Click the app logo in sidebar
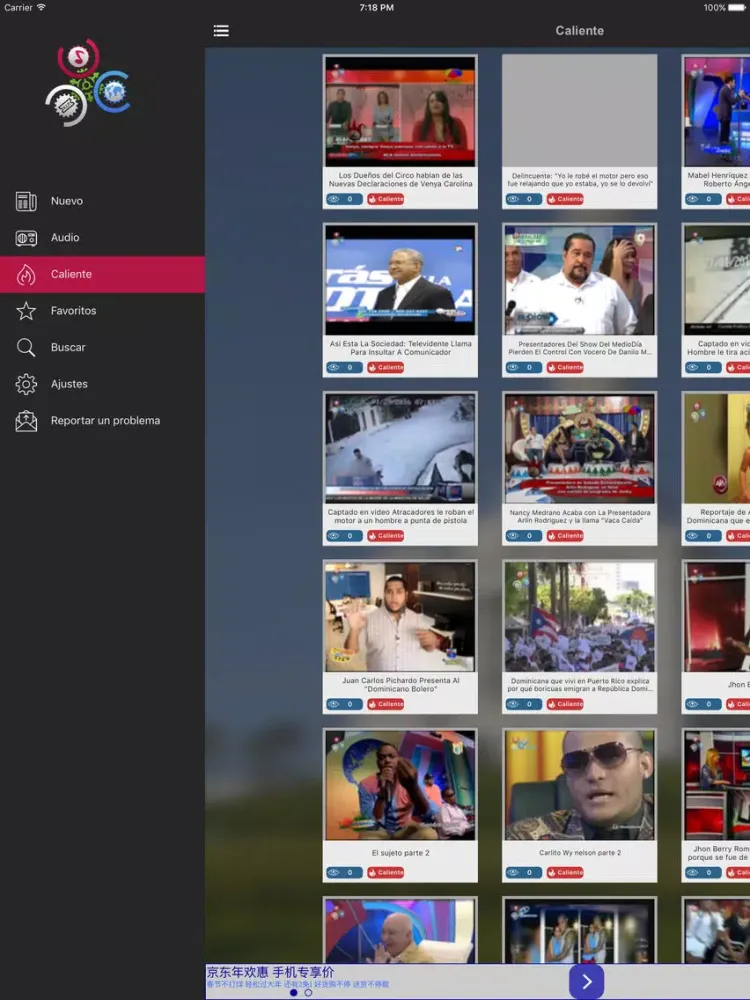 pyautogui.click(x=87, y=83)
